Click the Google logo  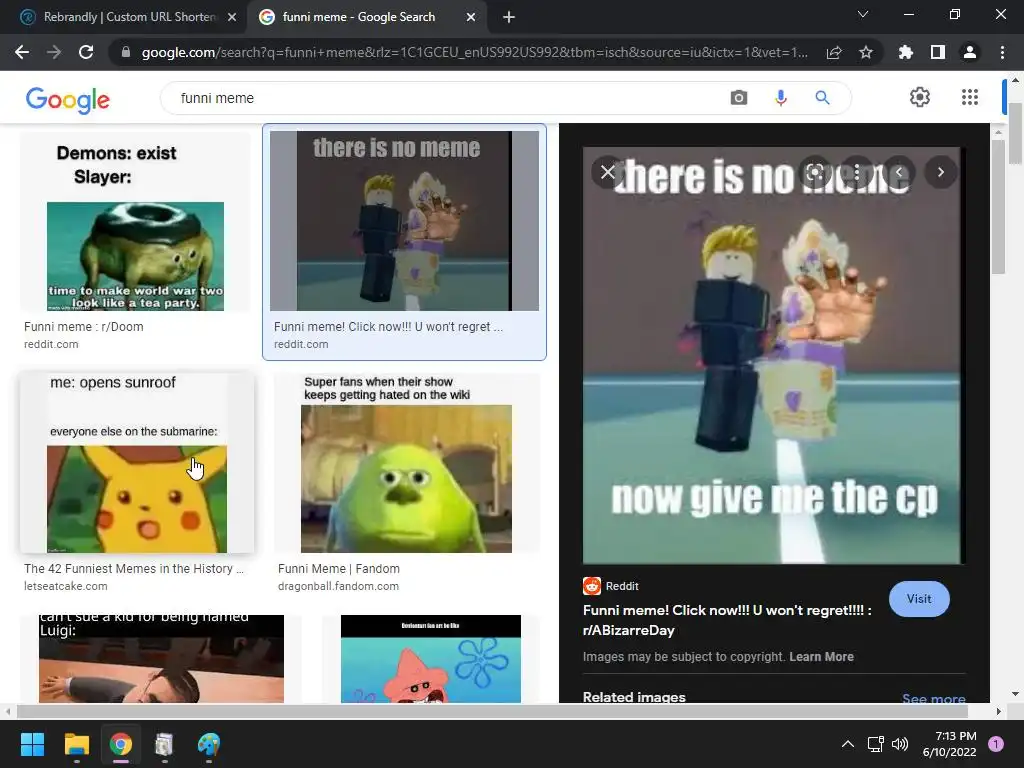pyautogui.click(x=67, y=99)
